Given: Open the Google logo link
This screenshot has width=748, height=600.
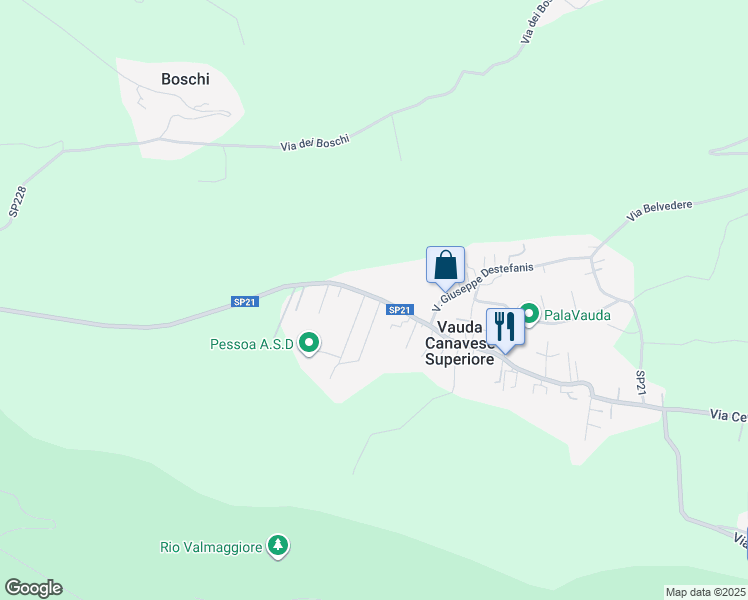Looking at the screenshot, I should coord(33,588).
